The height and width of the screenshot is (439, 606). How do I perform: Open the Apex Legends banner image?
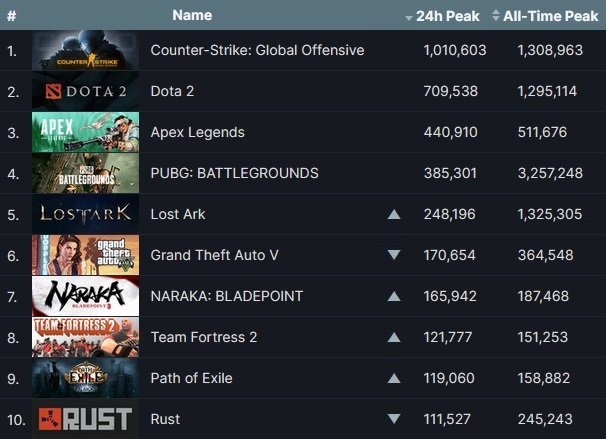85,133
